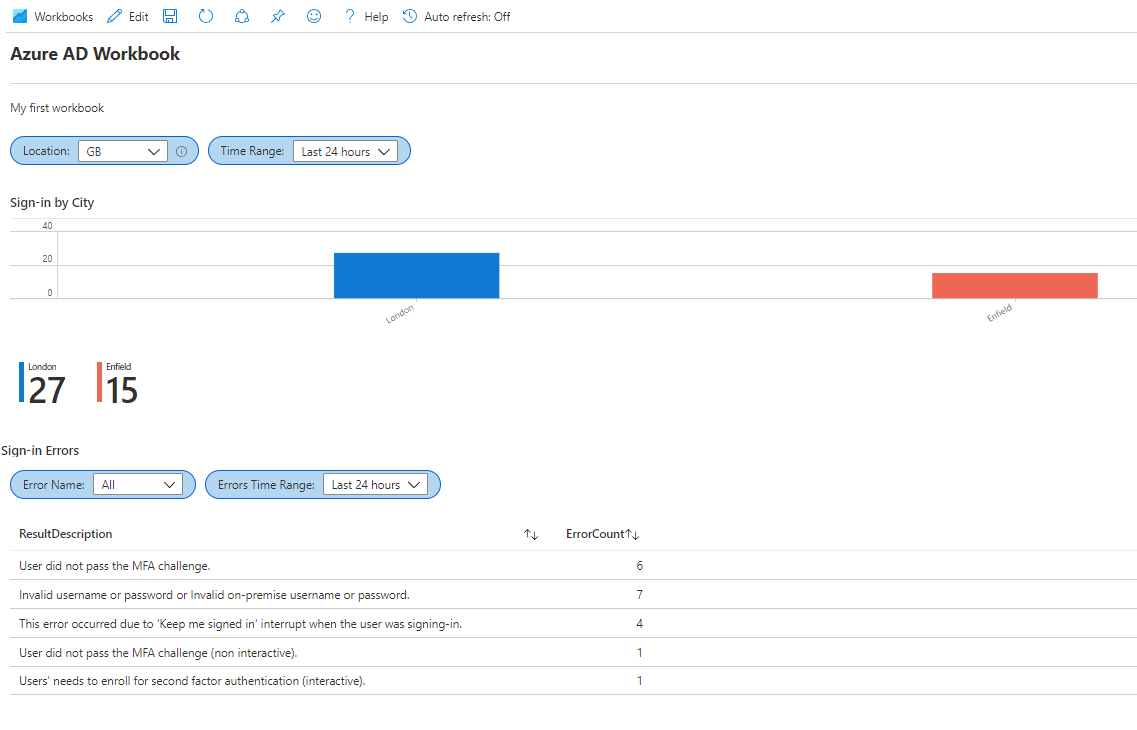Screen dimensions: 1137x730
Task: Click the blue London bar in chart
Action: tap(416, 275)
